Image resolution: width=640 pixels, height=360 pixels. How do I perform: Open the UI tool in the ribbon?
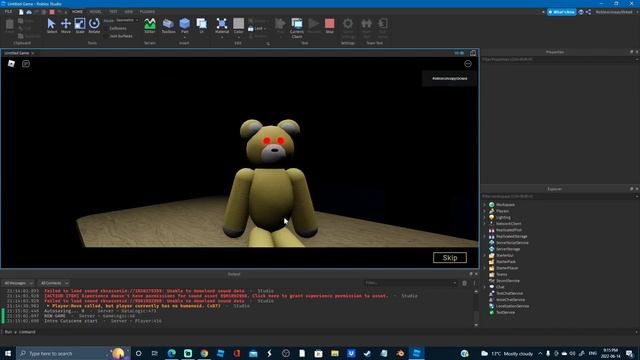click(x=202, y=26)
